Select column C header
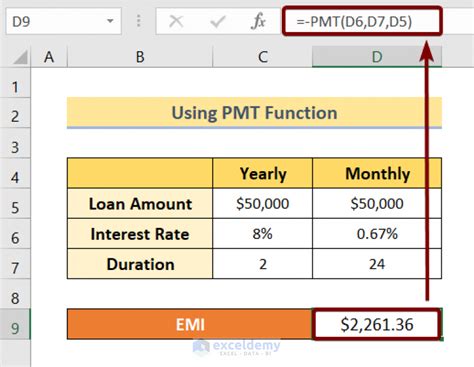The width and height of the screenshot is (474, 367). pos(263,57)
